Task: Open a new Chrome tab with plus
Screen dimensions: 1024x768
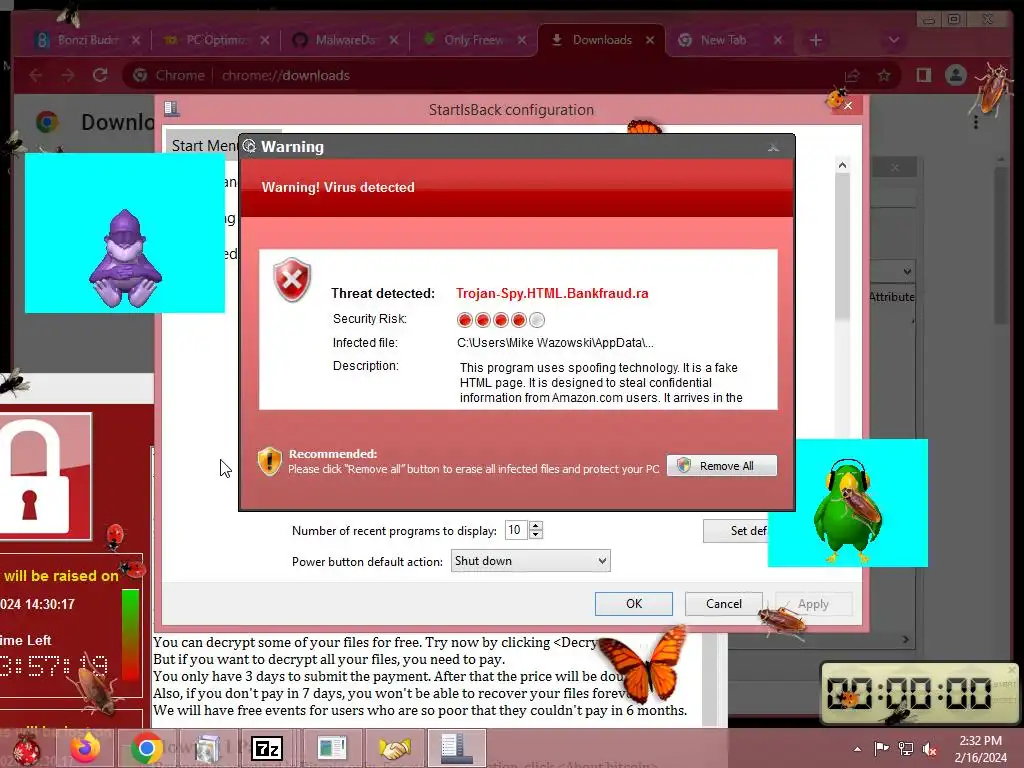Action: pyautogui.click(x=816, y=40)
